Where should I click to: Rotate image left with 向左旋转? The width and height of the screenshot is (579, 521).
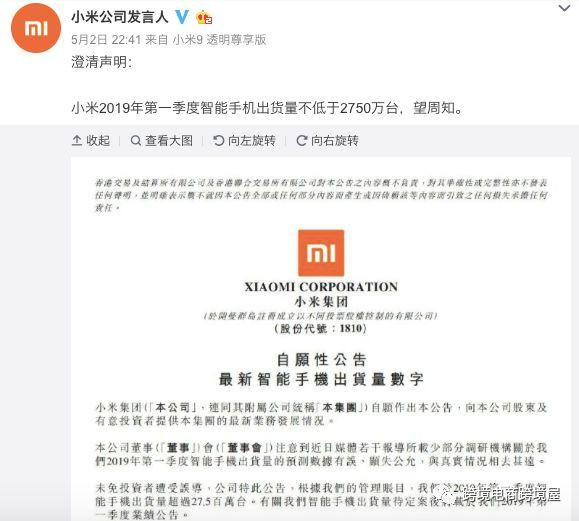244,141
